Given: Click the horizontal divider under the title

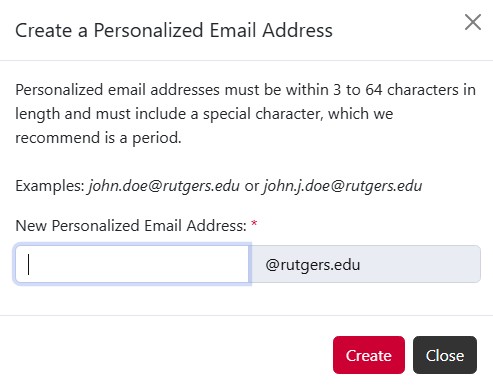Looking at the screenshot, I should click(246, 61).
